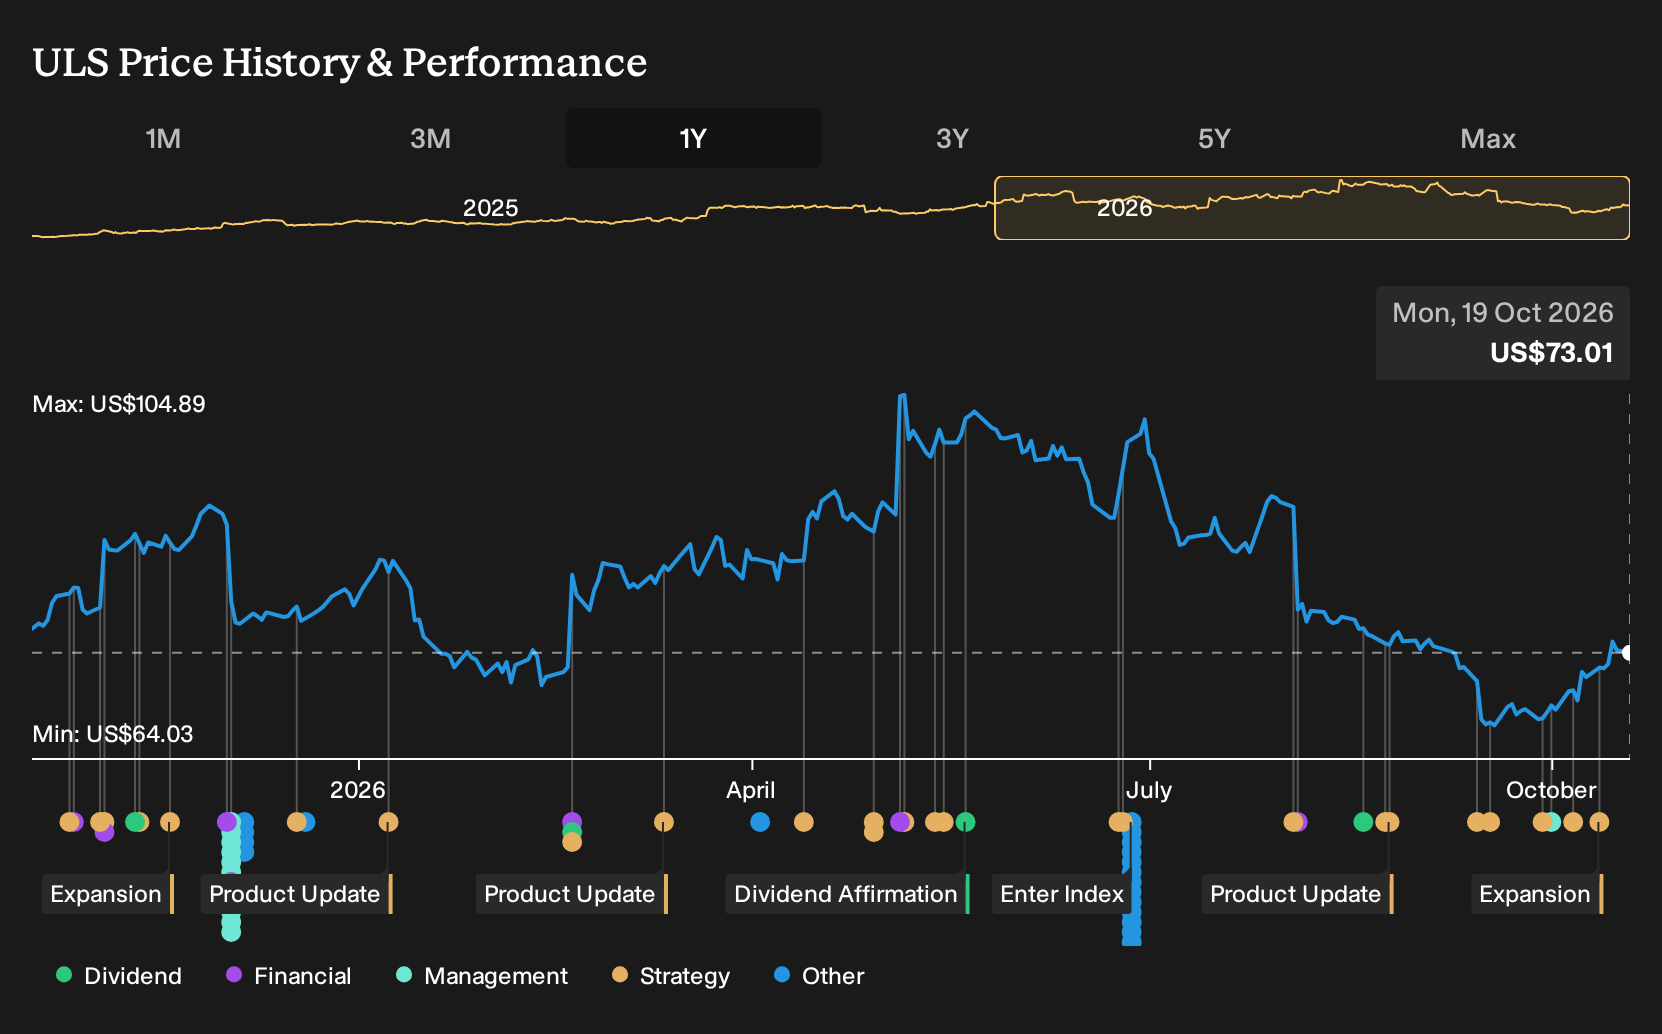Click the 2025 label in the overview chart
The height and width of the screenshot is (1034, 1662).
pyautogui.click(x=490, y=208)
